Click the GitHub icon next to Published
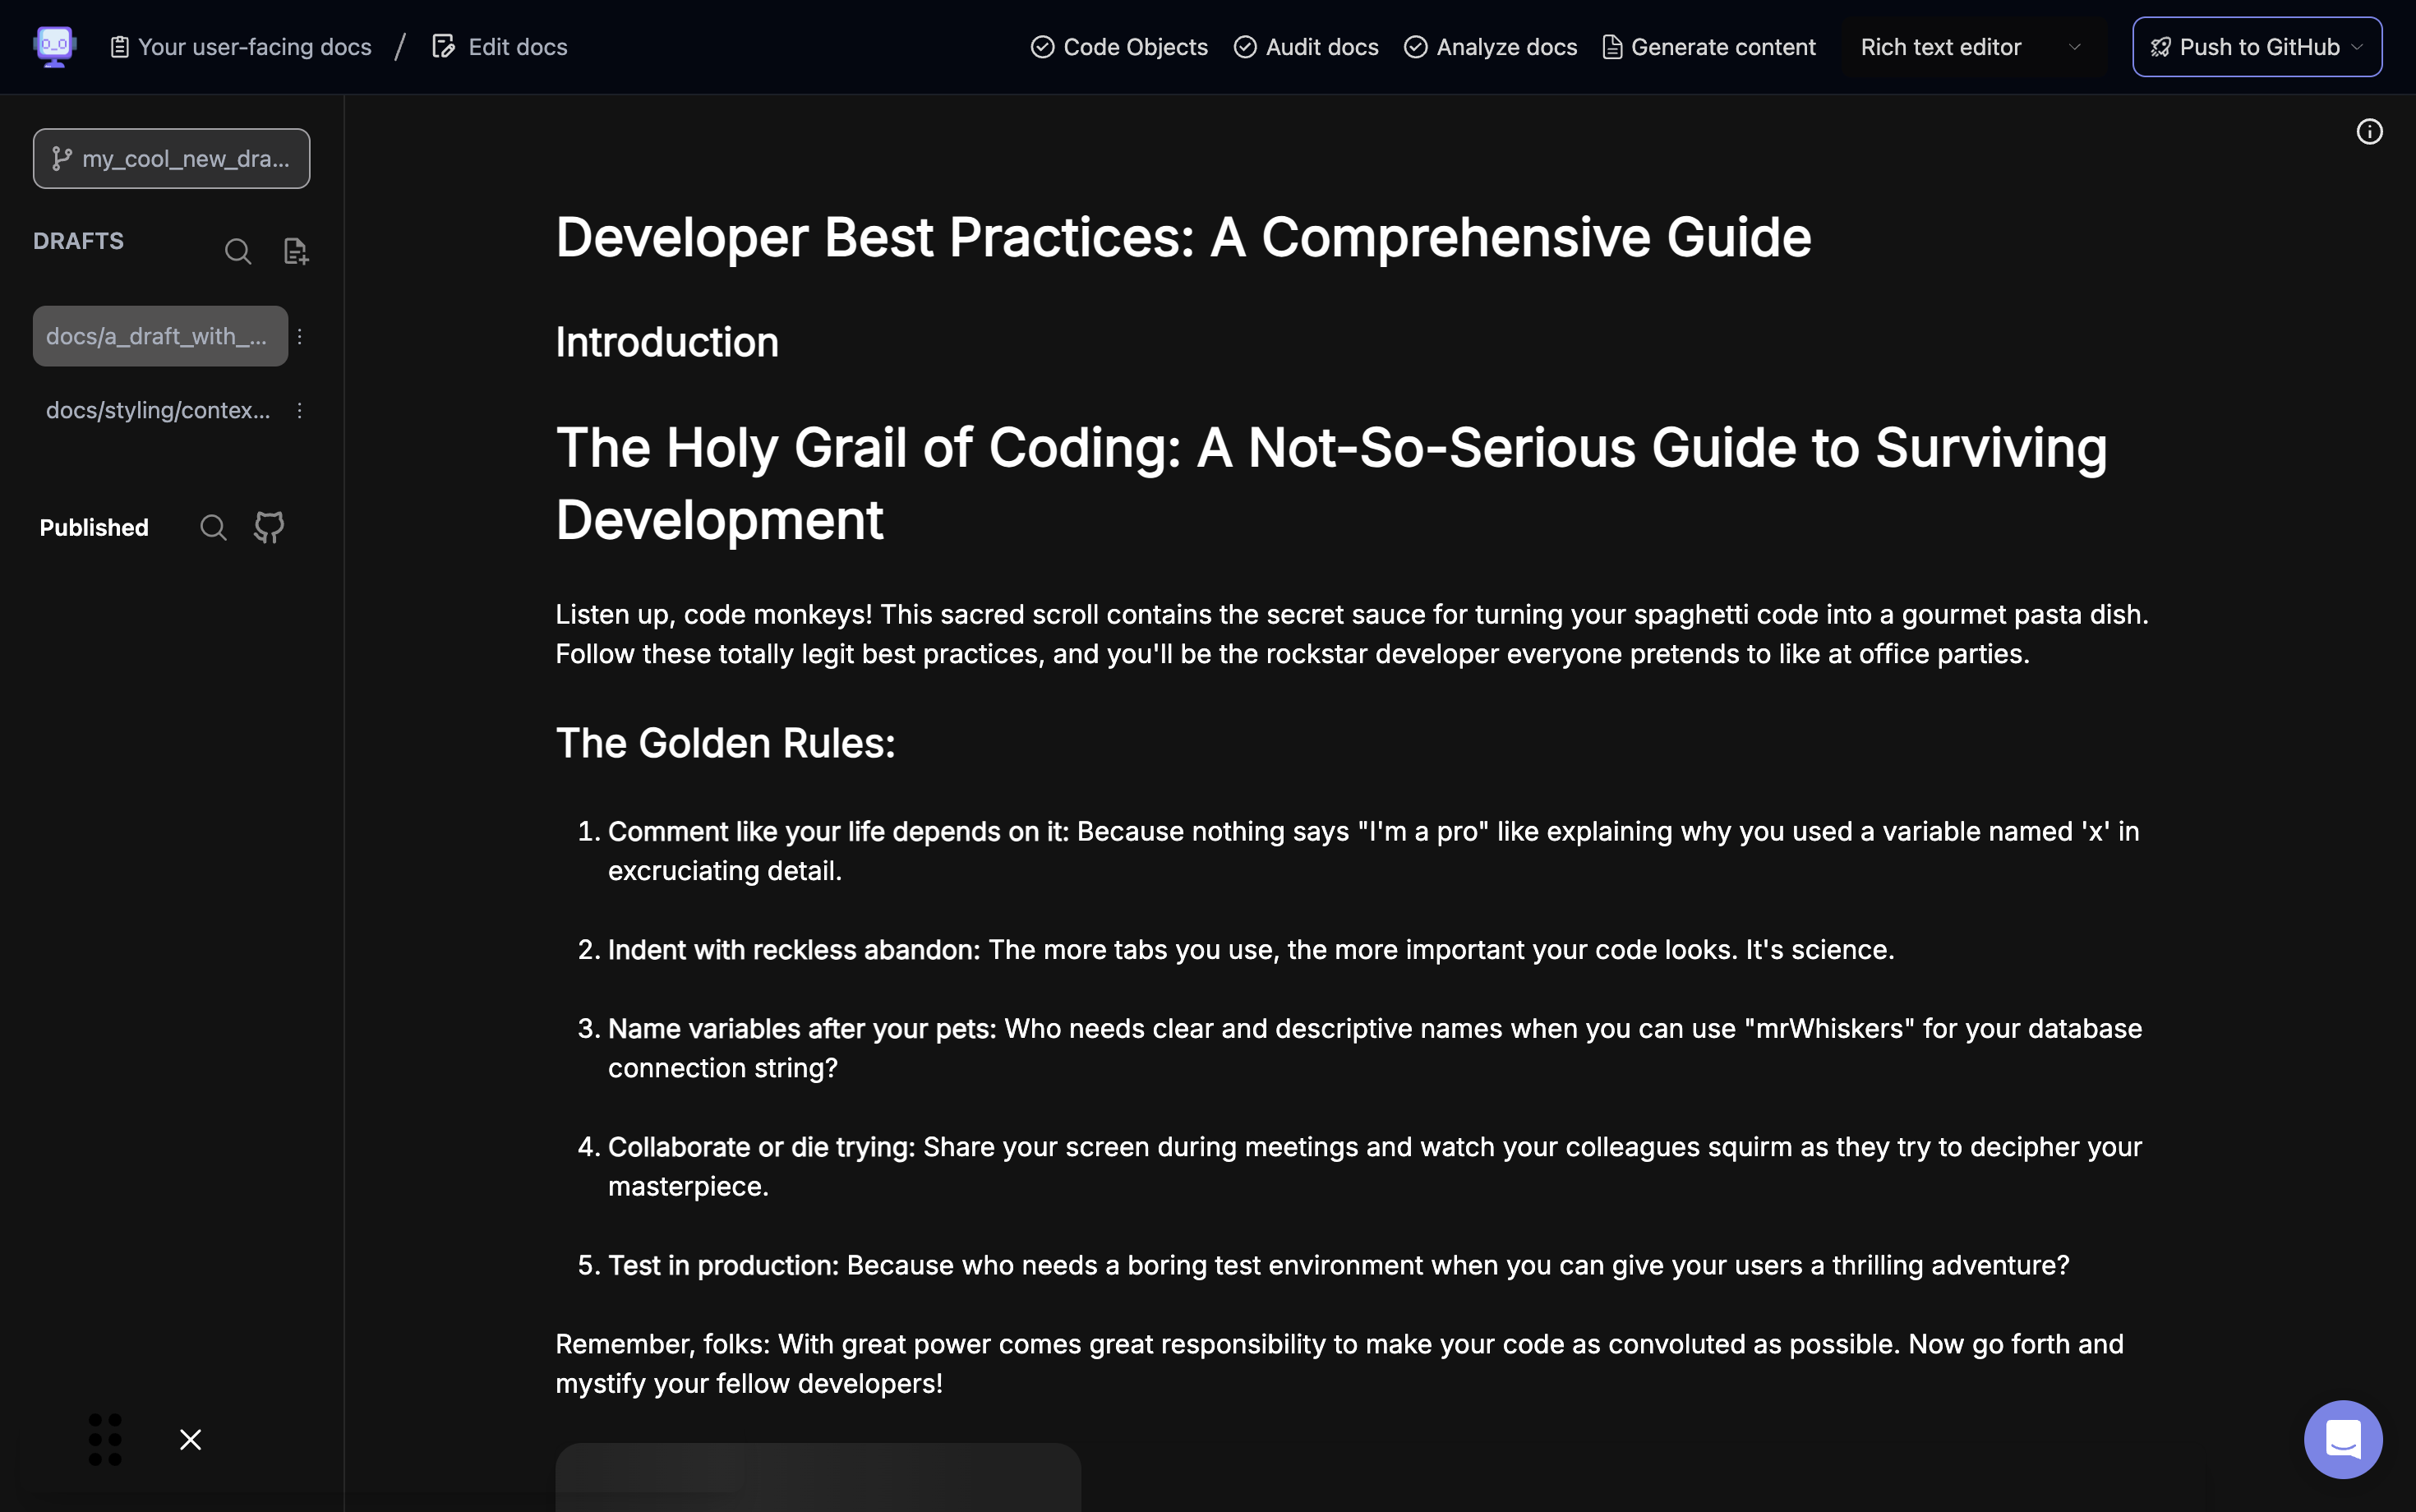Image resolution: width=2416 pixels, height=1512 pixels. coord(269,527)
